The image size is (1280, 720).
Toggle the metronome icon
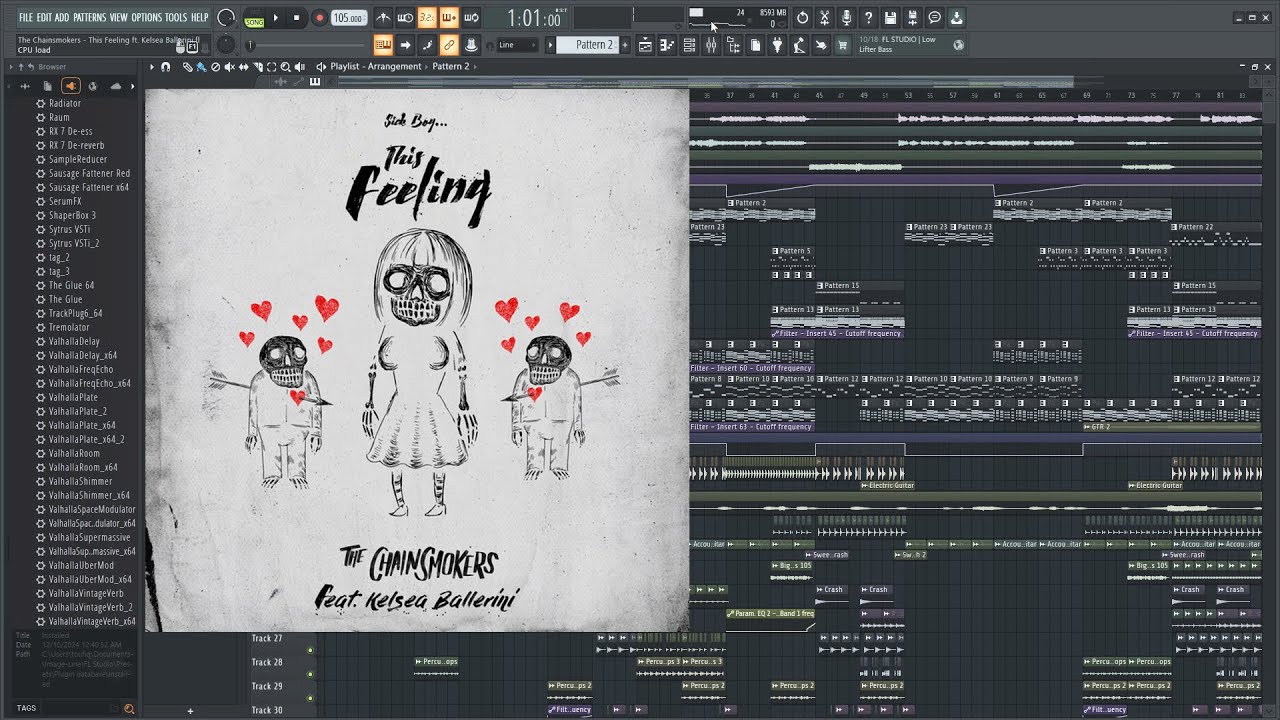[383, 18]
